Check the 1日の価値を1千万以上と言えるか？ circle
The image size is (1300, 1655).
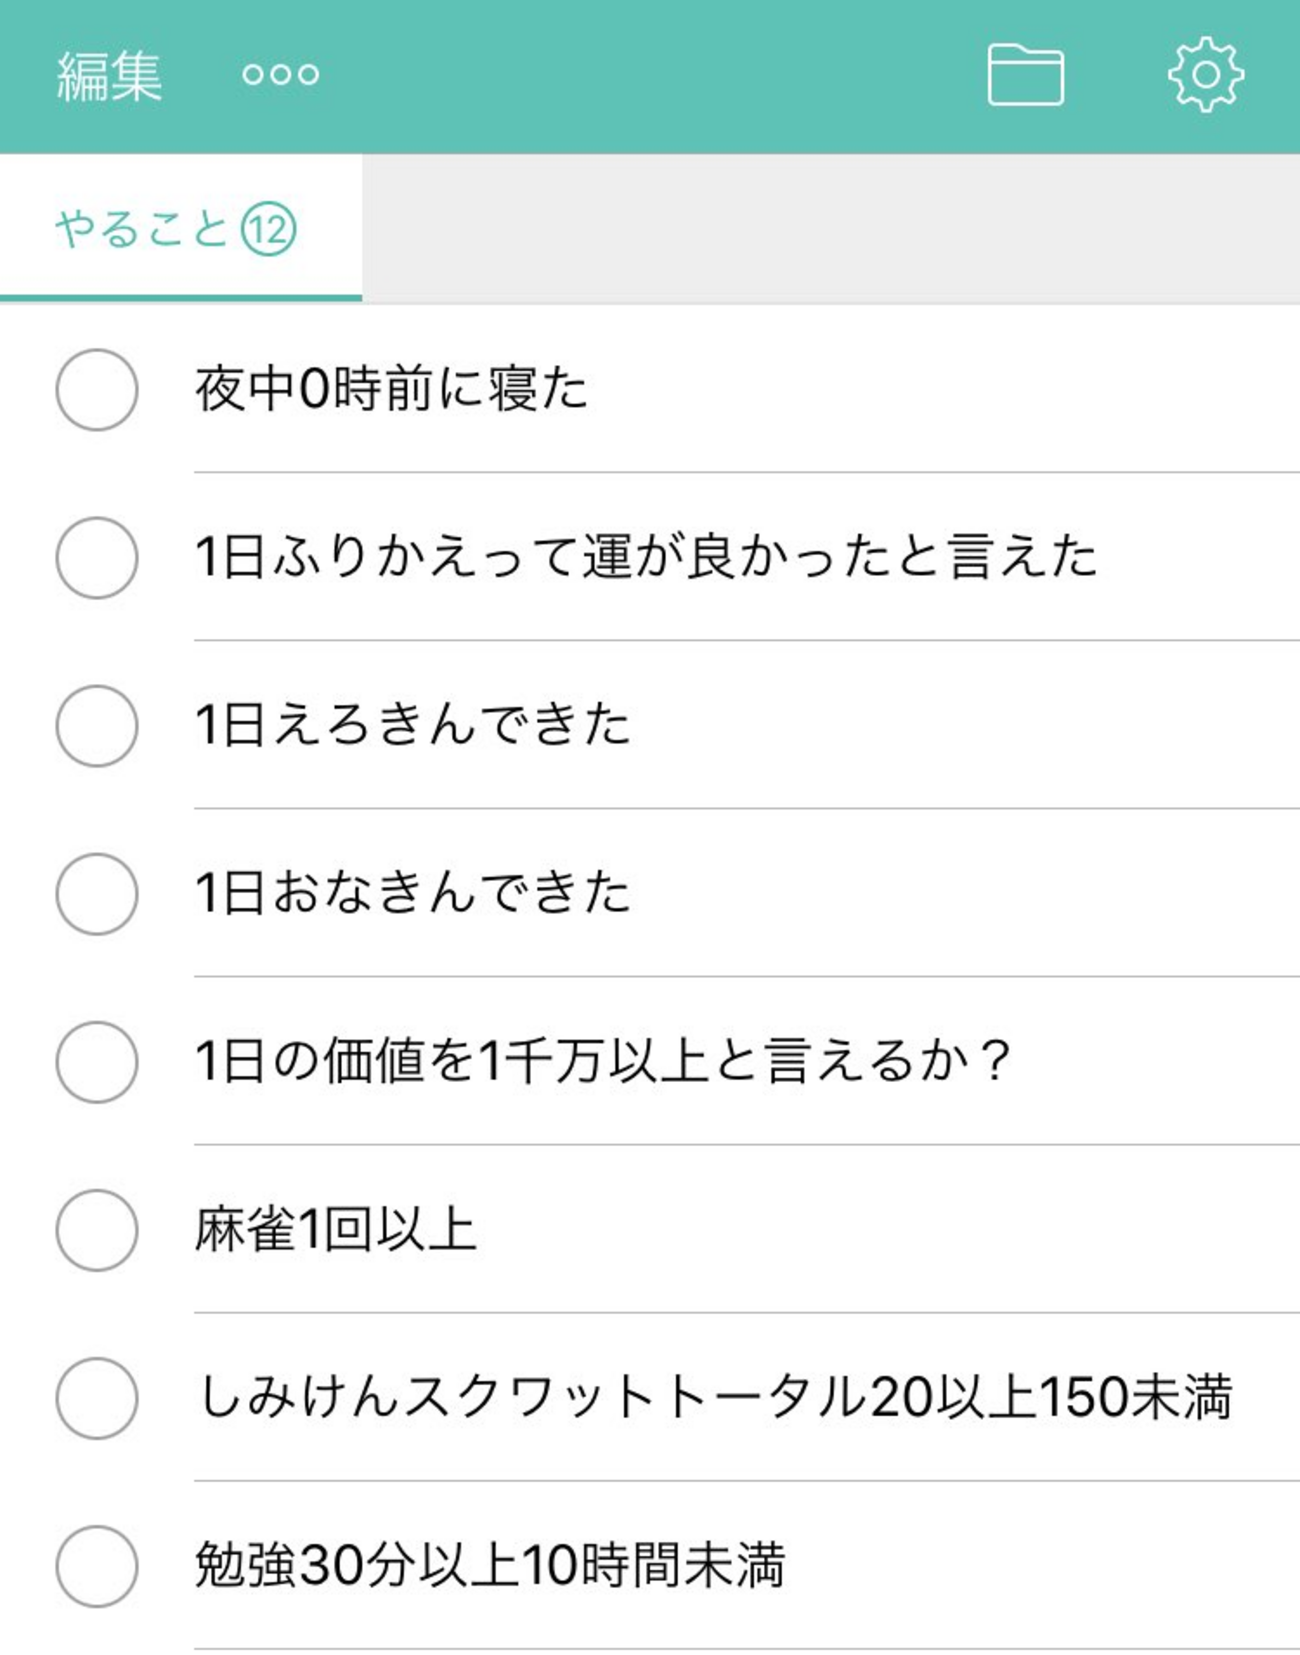point(97,1062)
